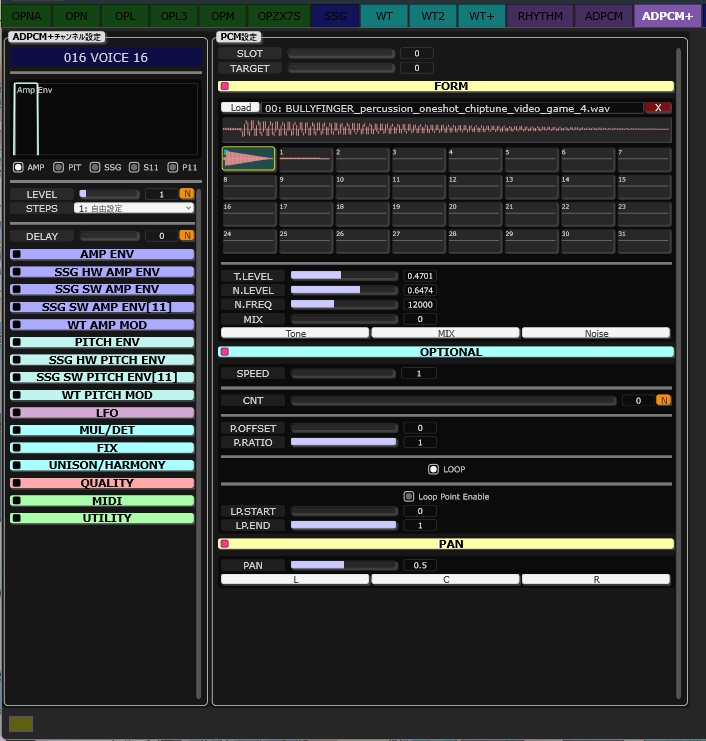Select sample slot 7
Image resolution: width=706 pixels, height=741 pixels.
644,159
